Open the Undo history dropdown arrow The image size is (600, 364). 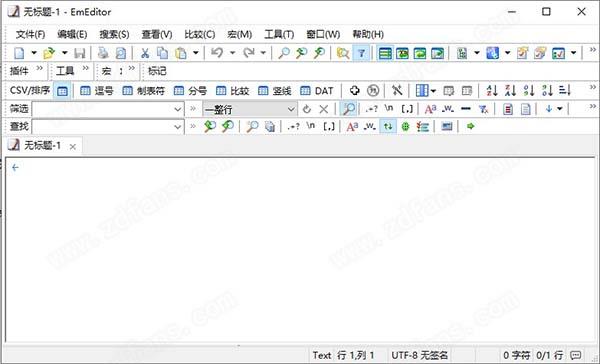tap(232, 53)
